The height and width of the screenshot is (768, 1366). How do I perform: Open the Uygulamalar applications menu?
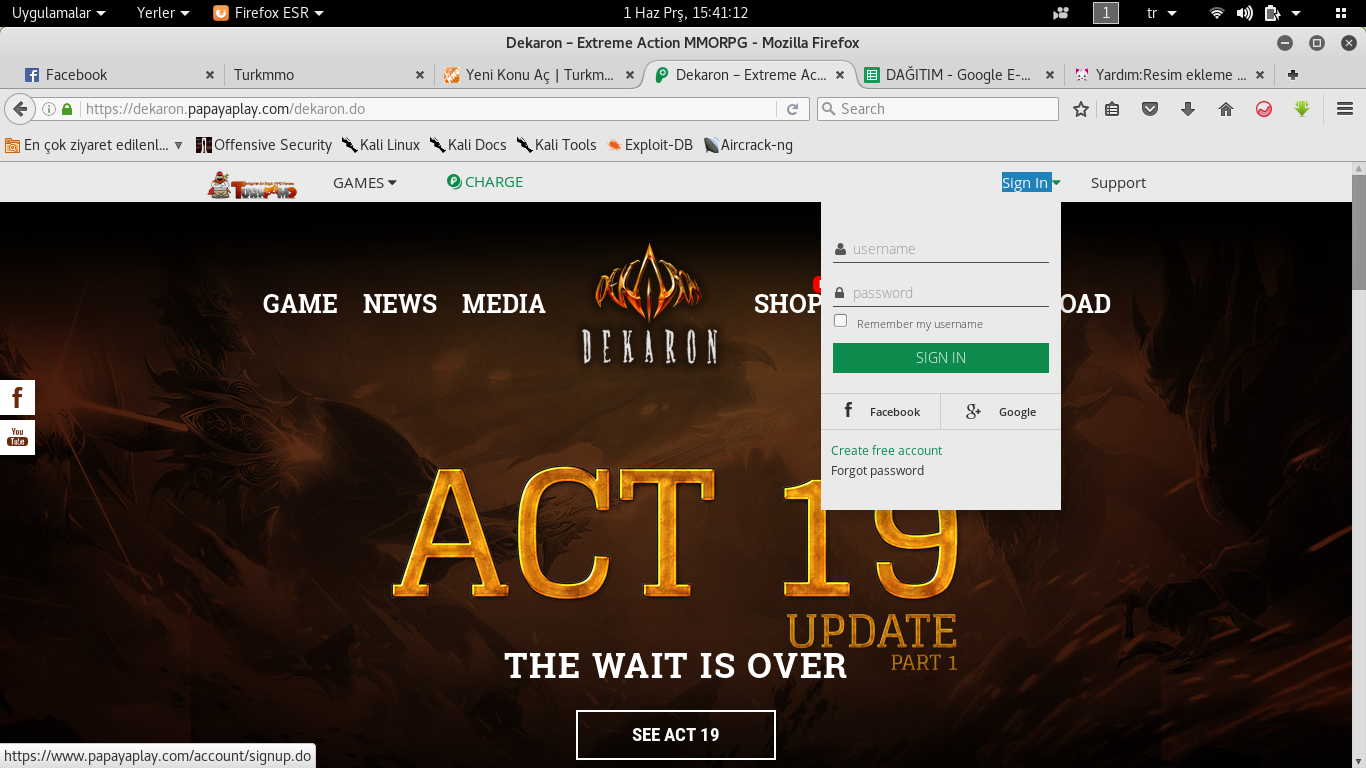click(59, 13)
